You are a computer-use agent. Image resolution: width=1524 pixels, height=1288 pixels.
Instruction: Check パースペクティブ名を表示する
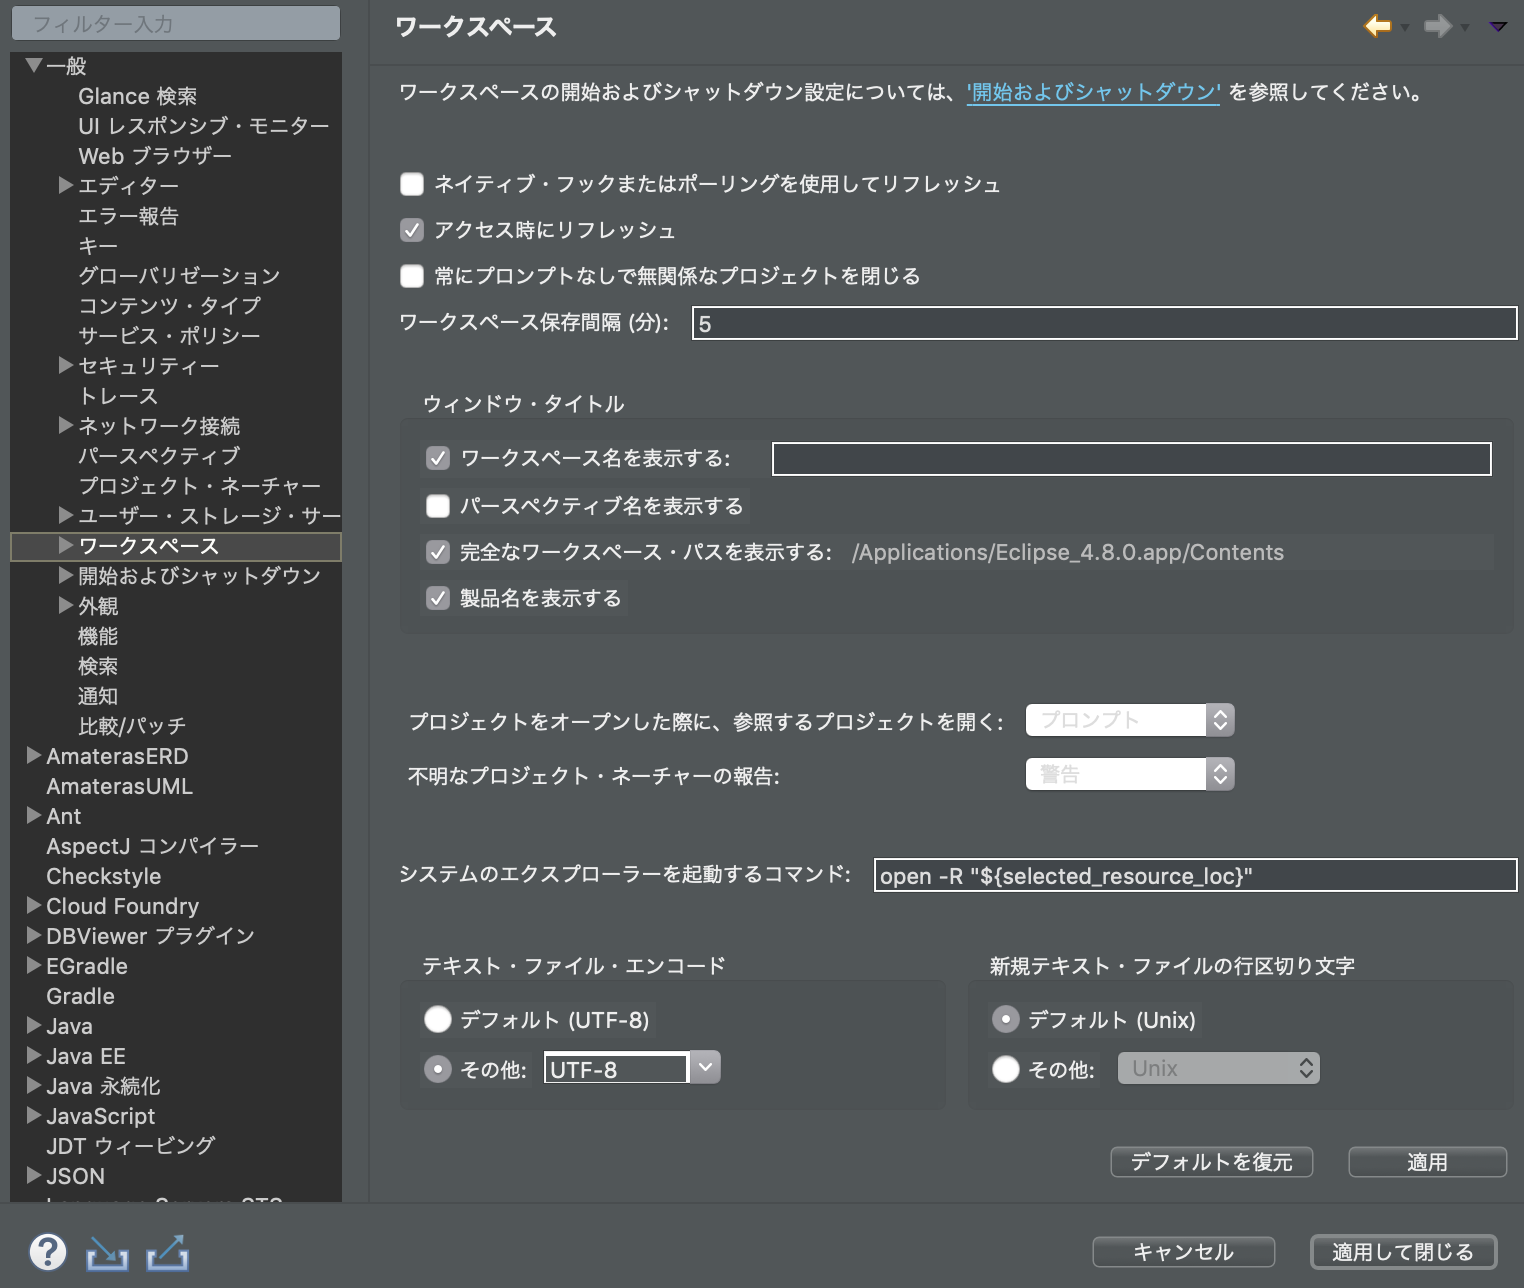pos(438,506)
